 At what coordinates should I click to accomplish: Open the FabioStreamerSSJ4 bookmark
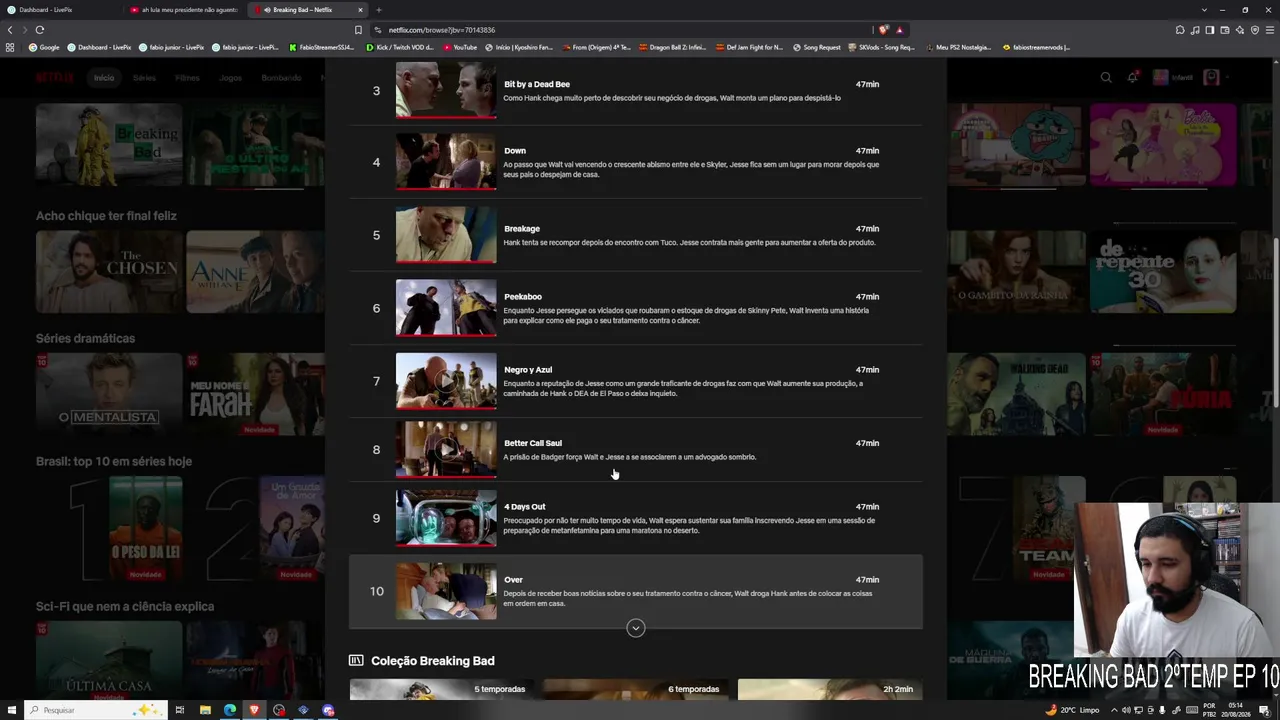pos(321,47)
